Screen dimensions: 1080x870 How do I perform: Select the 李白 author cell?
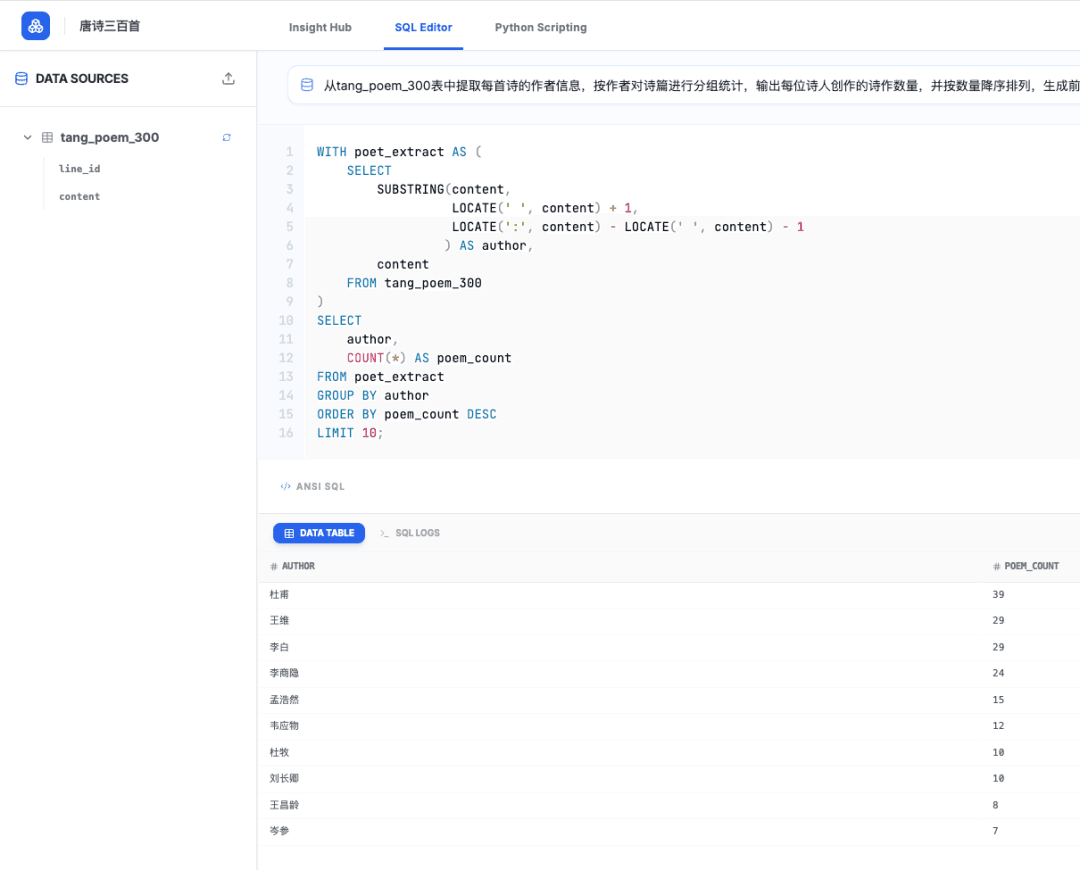point(280,648)
